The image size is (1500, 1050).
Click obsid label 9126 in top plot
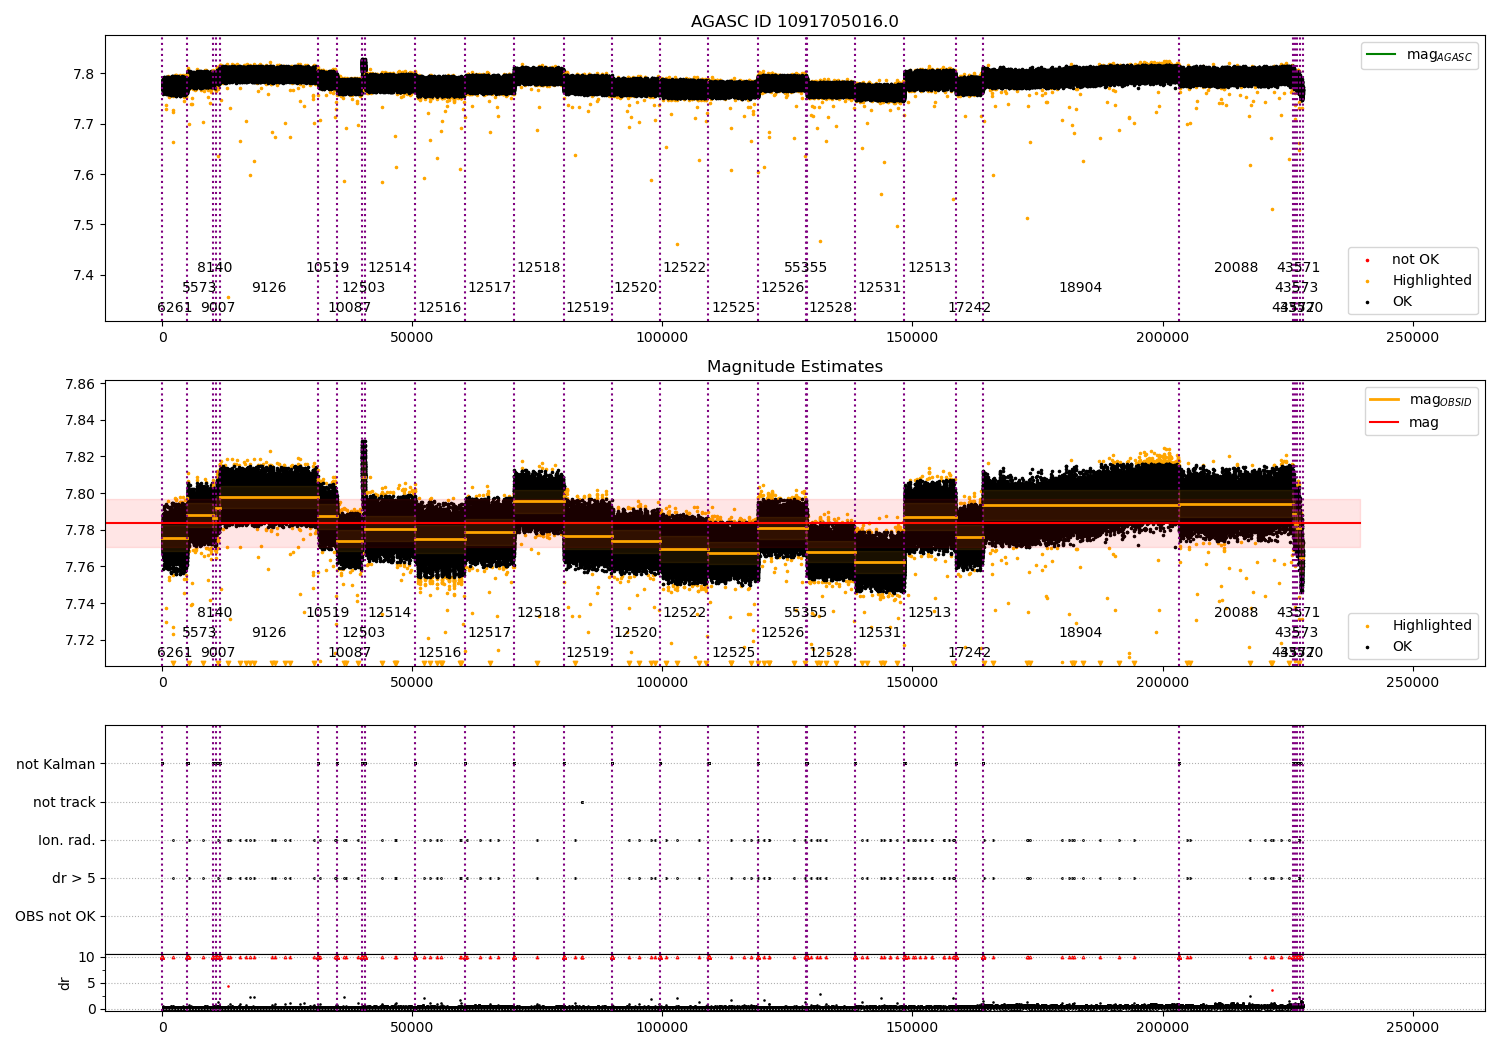(269, 288)
